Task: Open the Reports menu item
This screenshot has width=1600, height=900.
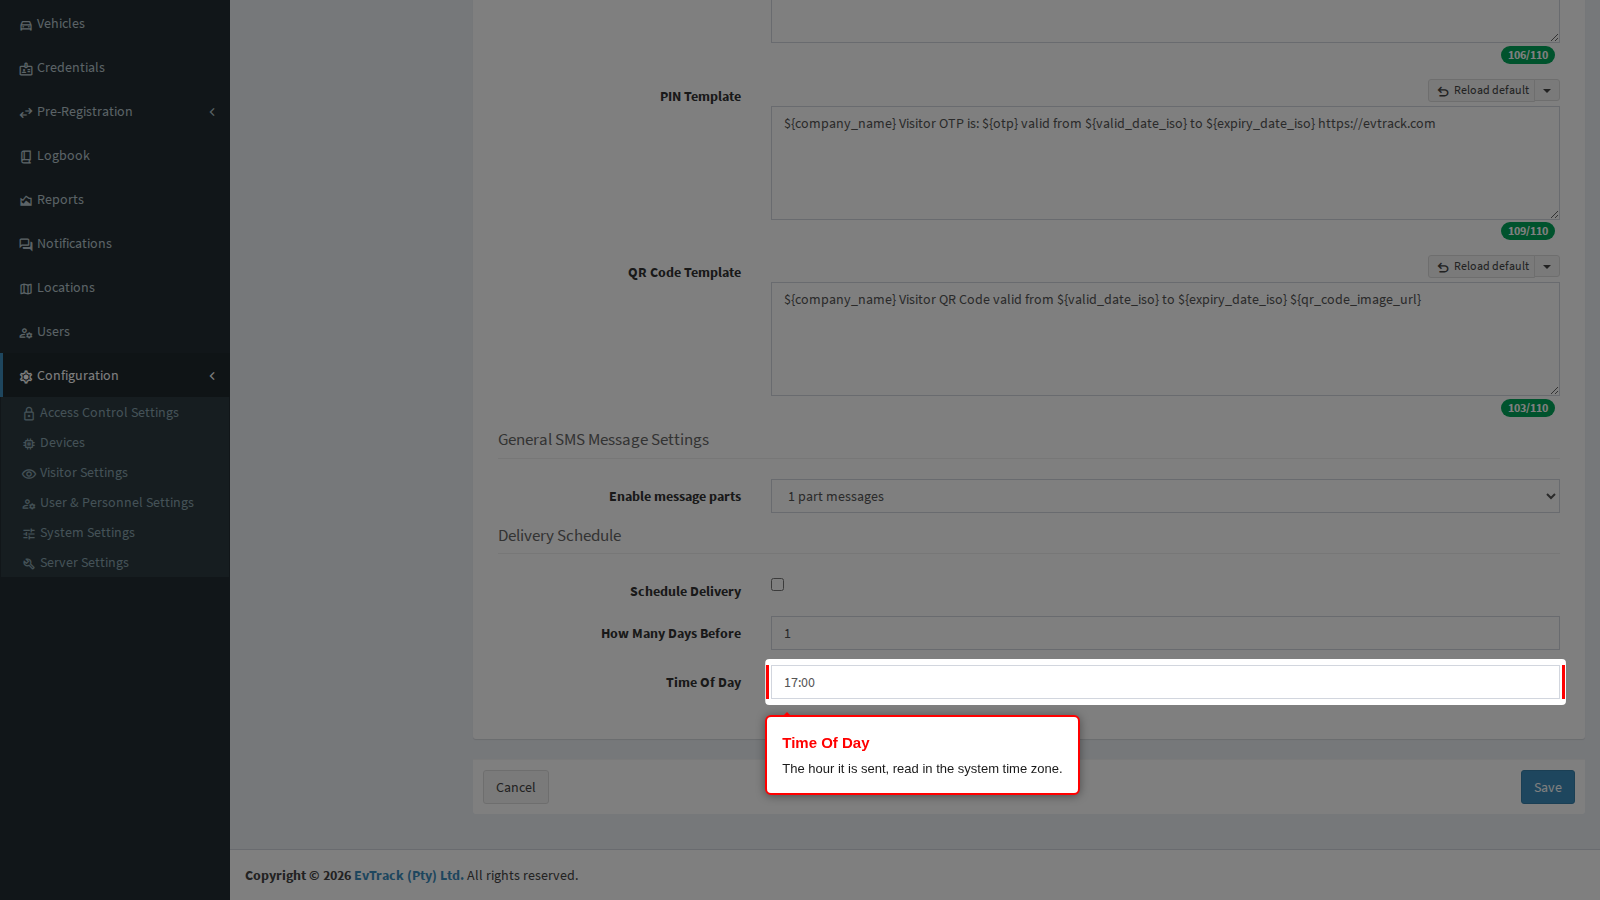Action: (115, 200)
